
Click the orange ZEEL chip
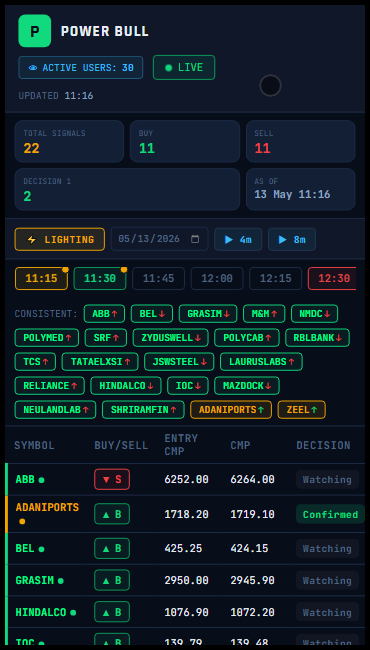click(302, 410)
